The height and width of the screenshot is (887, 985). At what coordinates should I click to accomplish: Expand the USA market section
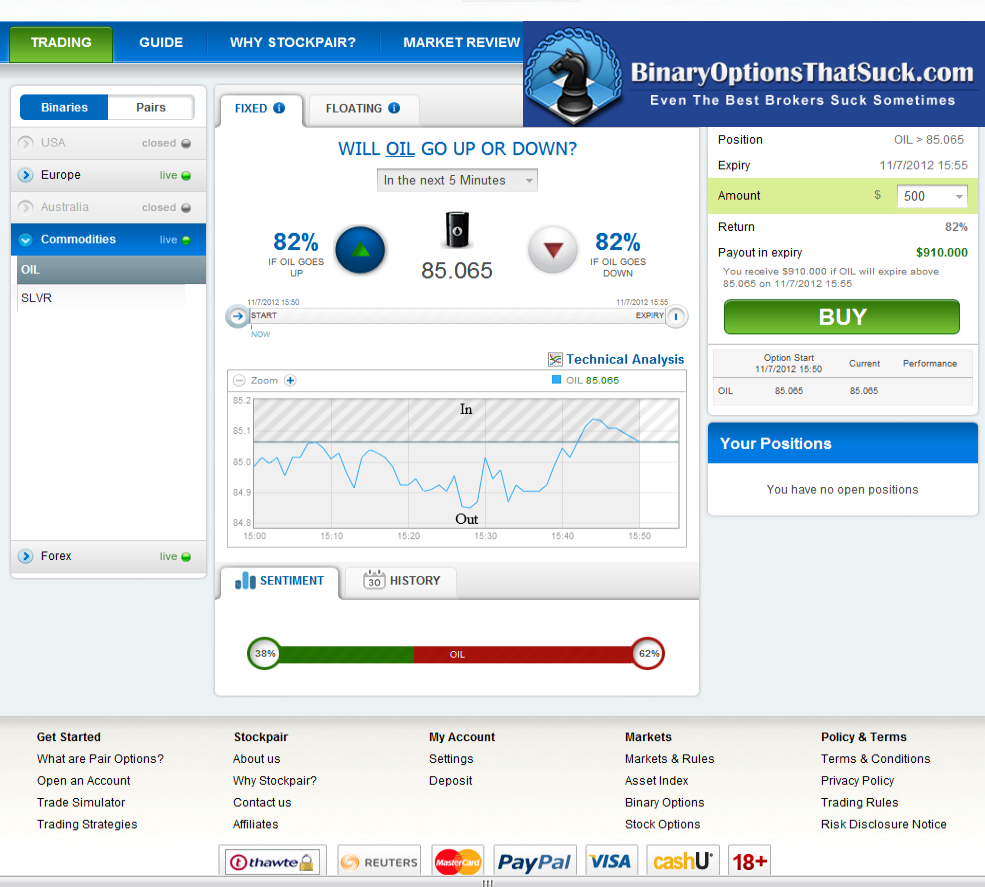108,143
